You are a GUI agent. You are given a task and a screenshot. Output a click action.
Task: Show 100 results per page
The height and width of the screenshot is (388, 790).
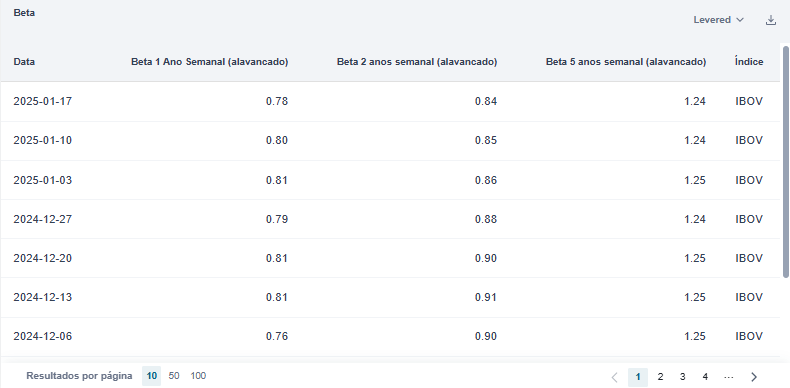click(x=198, y=376)
